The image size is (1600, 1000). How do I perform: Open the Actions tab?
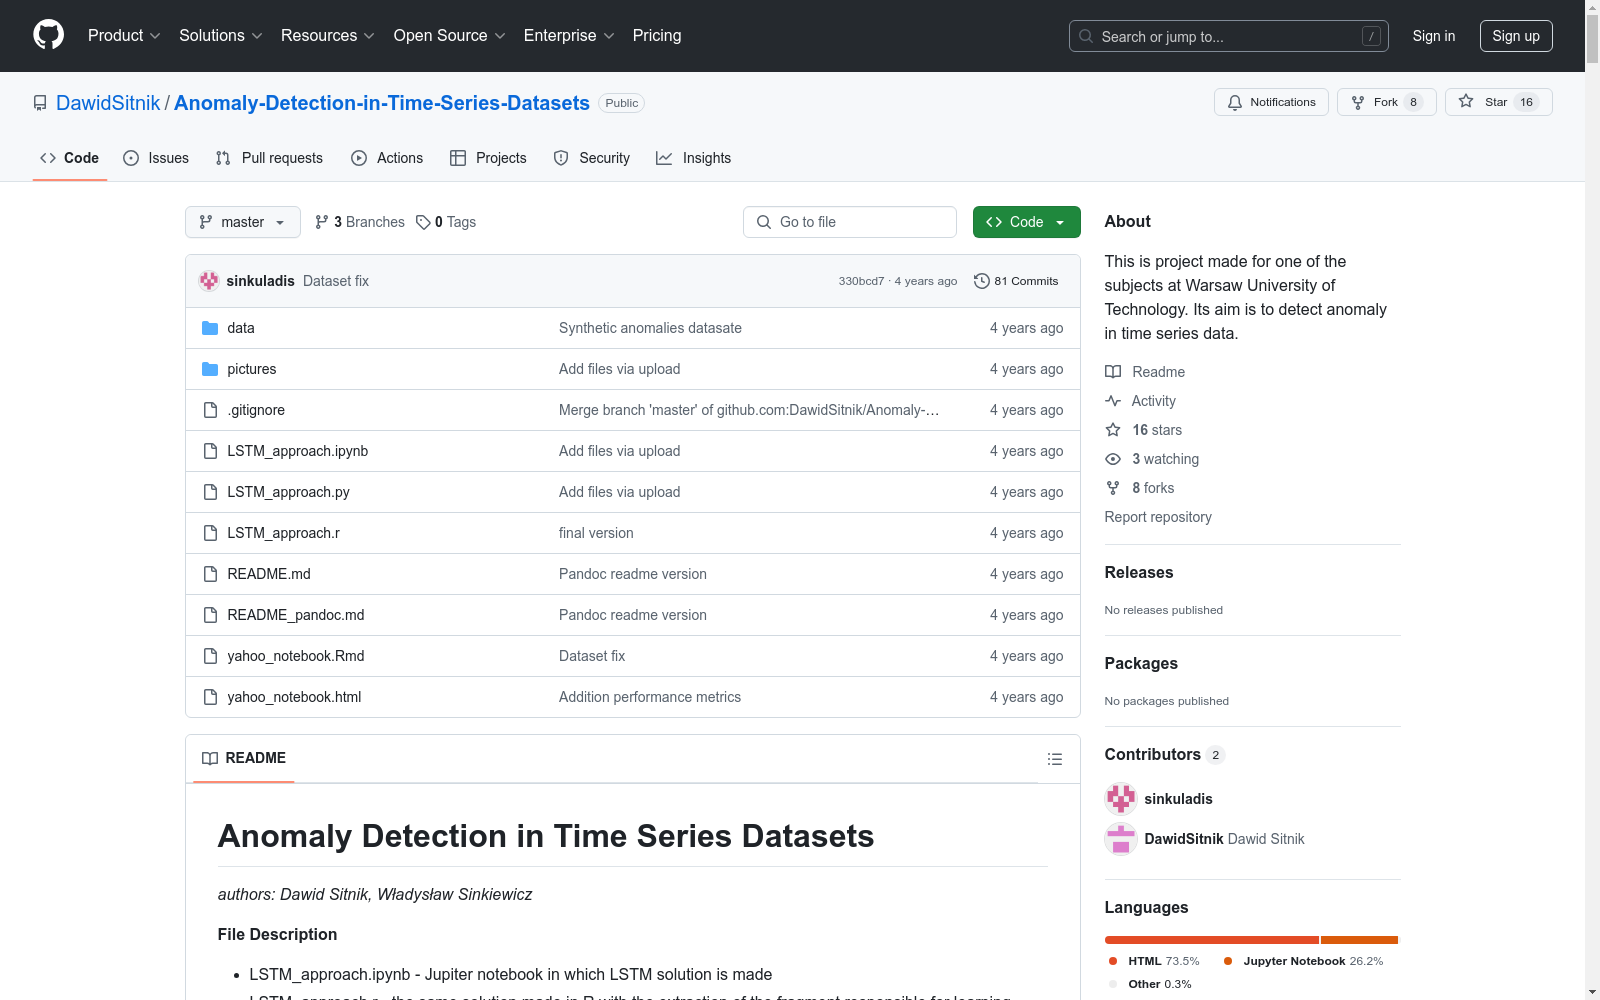(388, 158)
